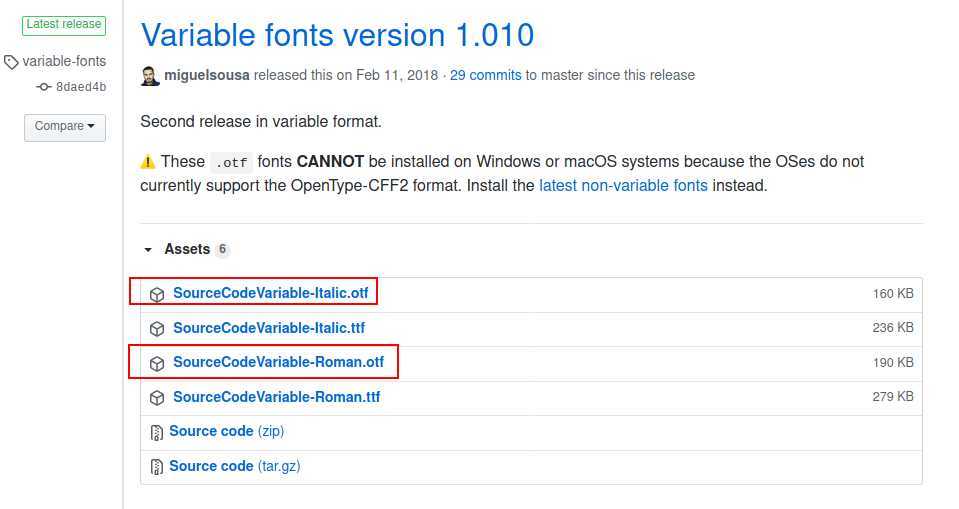Image resolution: width=959 pixels, height=509 pixels.
Task: Click the package icon beside SourceCodeVariable-Roman.otf
Action: (157, 363)
